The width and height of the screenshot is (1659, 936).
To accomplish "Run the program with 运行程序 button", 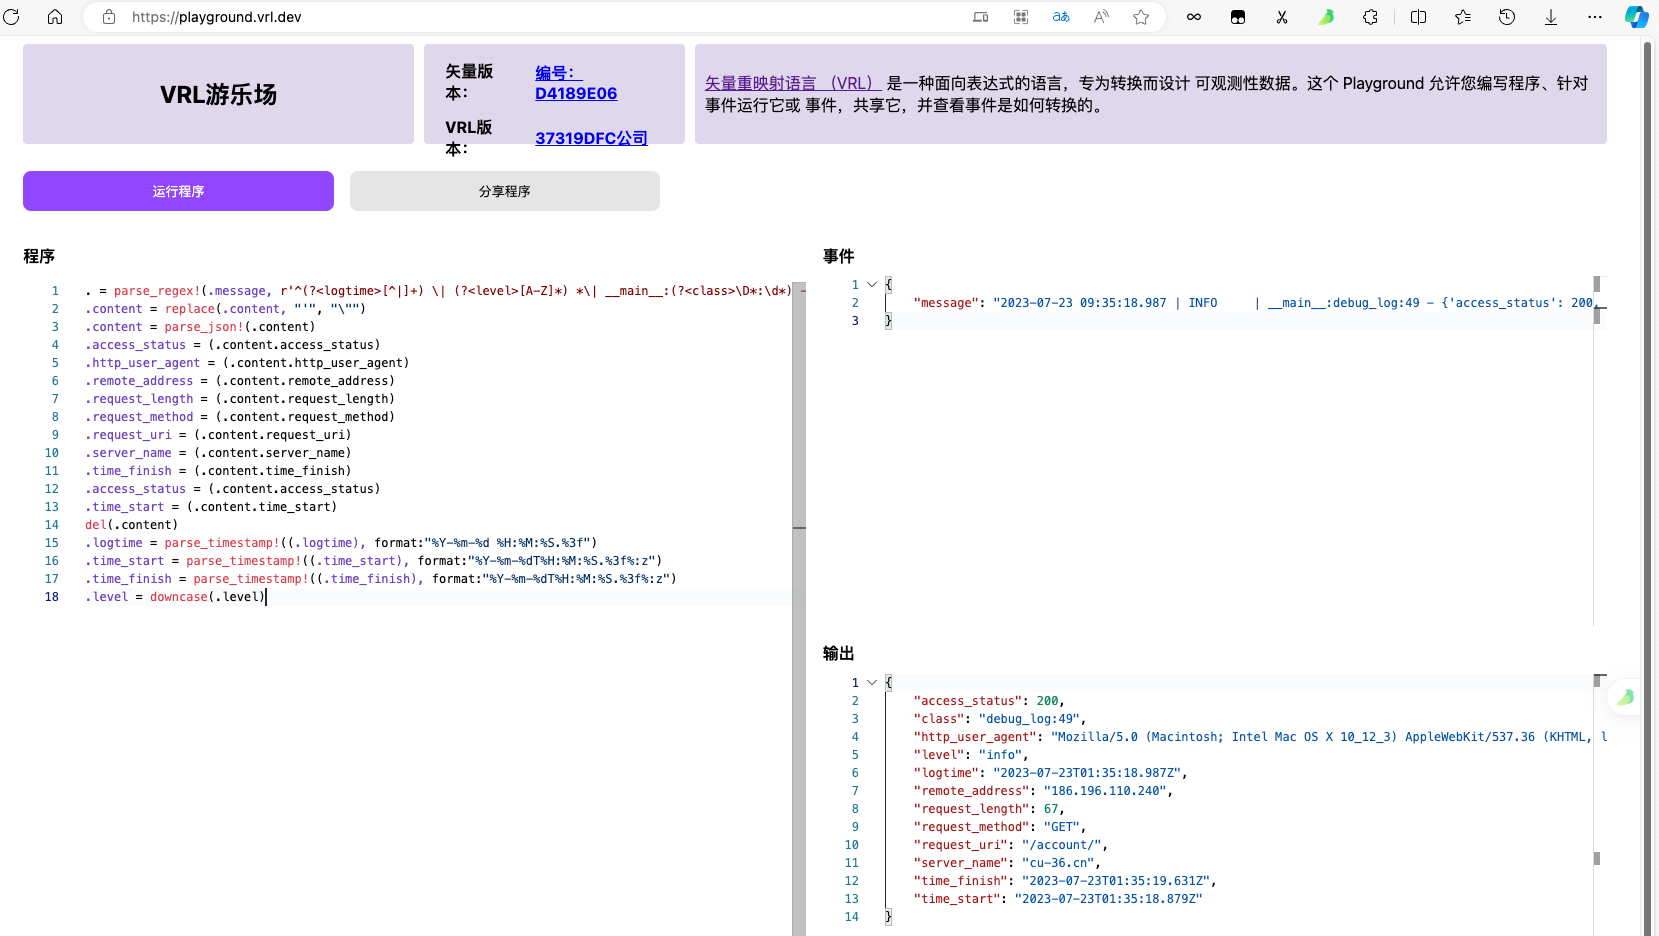I will [178, 191].
